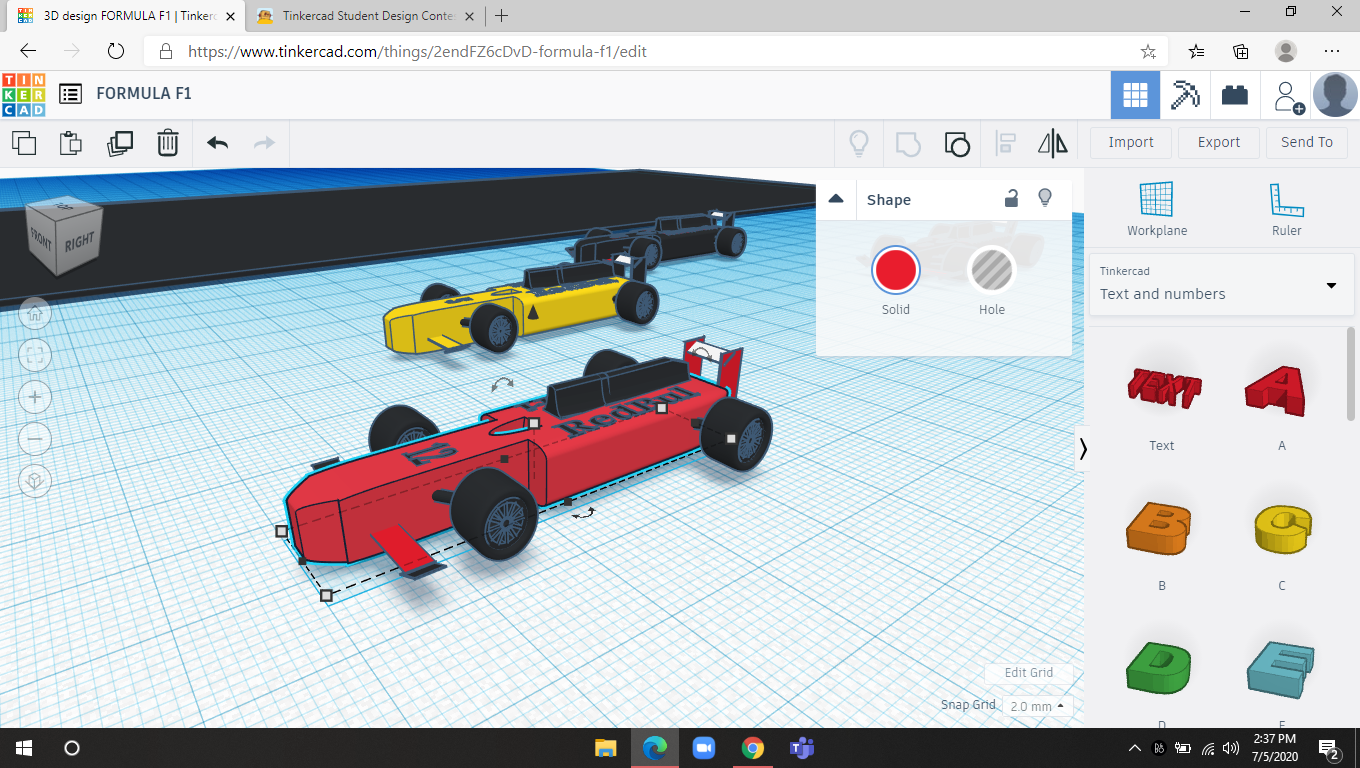Open File Explorer from taskbar

point(606,748)
